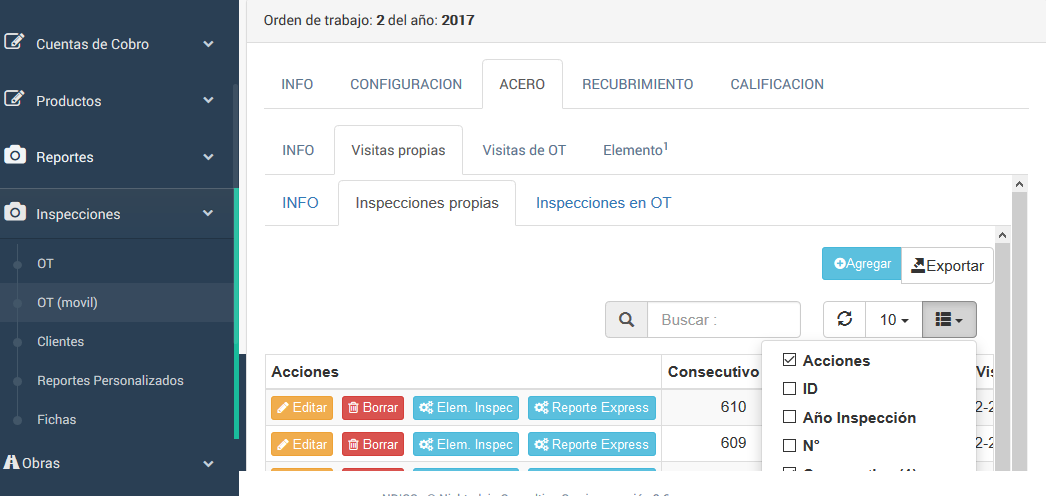Click the refresh table icon button
Viewport: 1046px width, 496px height.
[x=844, y=319]
